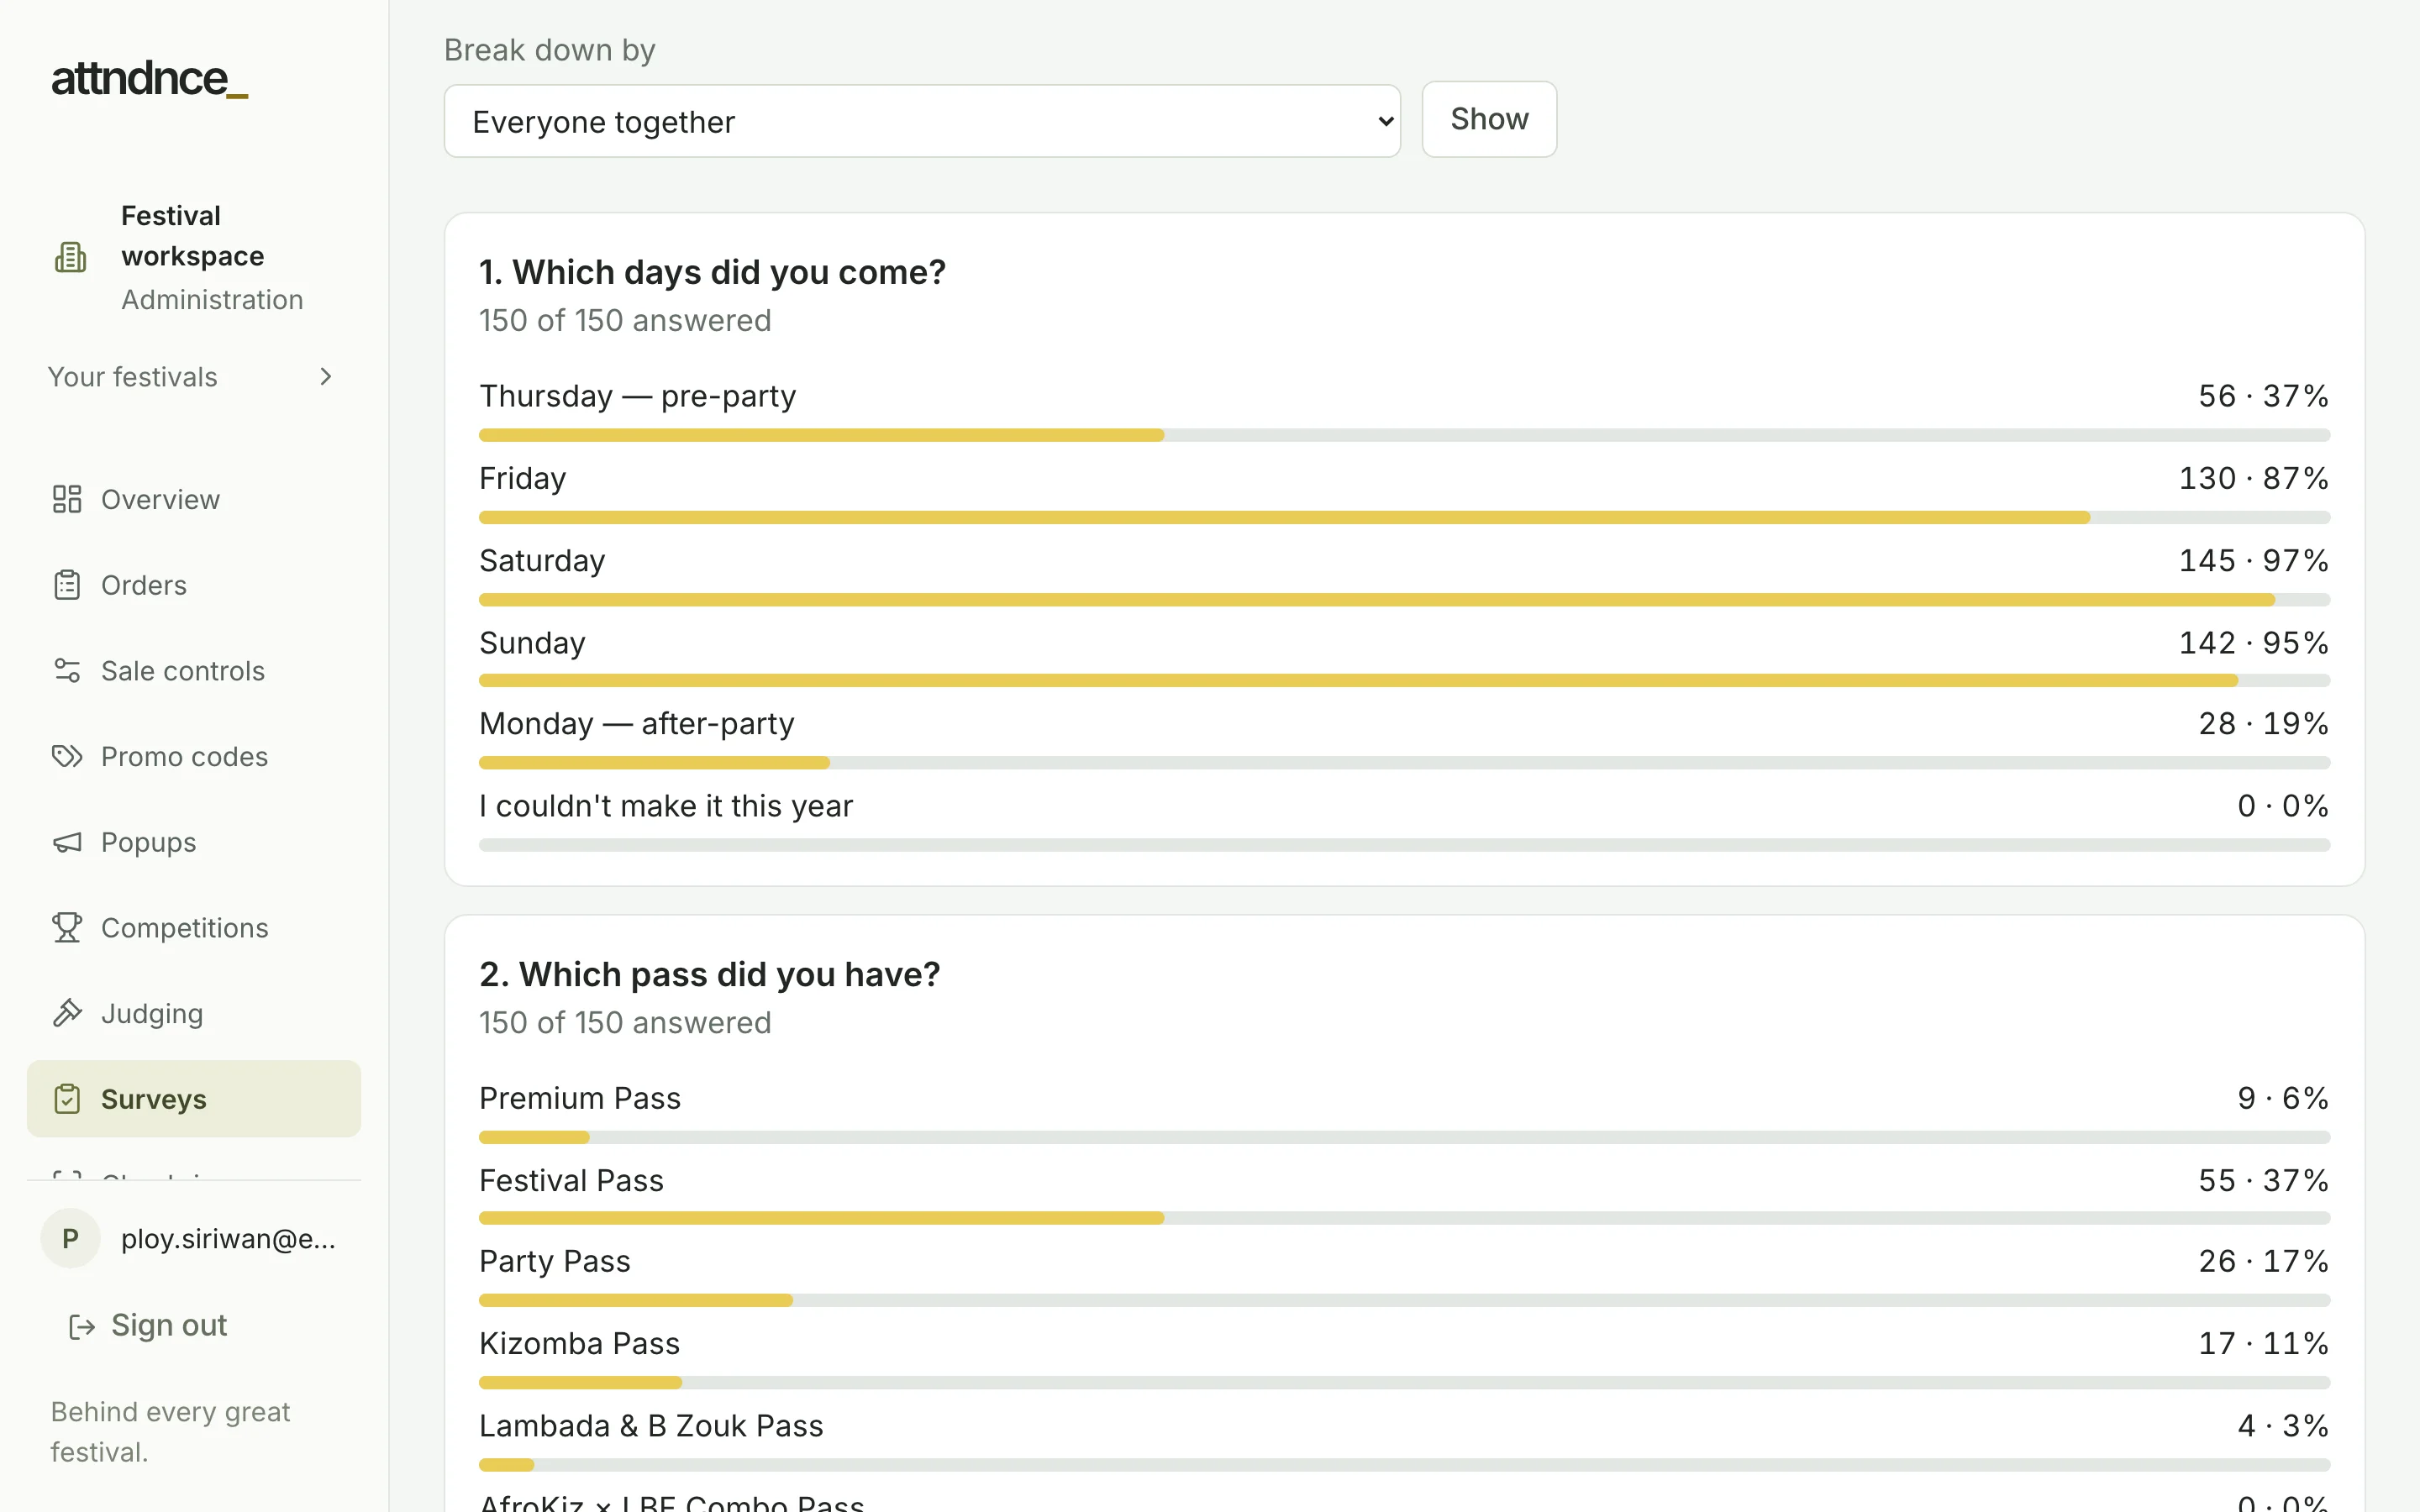The height and width of the screenshot is (1512, 2420).
Task: Go to Orders in sidebar
Action: 194,585
